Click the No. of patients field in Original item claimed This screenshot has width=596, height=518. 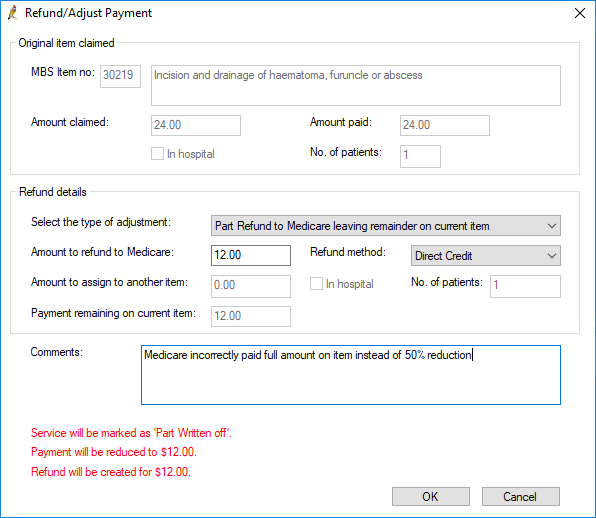[420, 156]
